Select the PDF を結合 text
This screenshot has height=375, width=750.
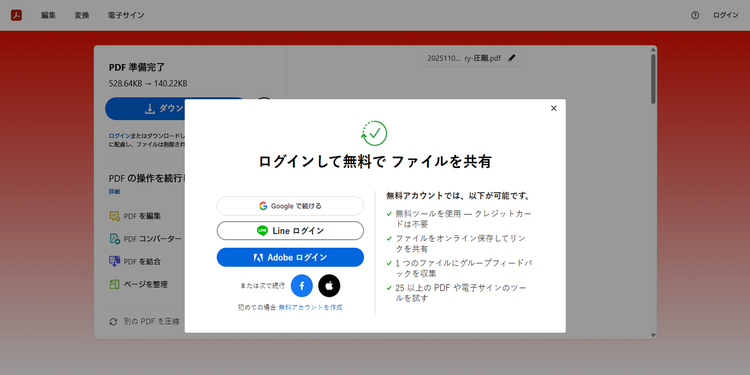point(142,262)
